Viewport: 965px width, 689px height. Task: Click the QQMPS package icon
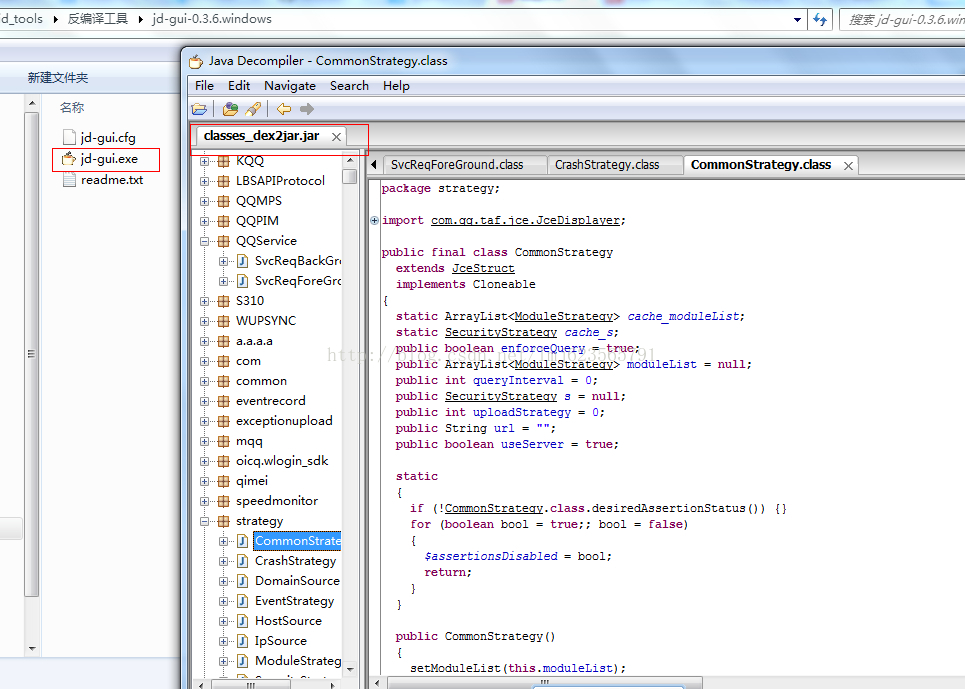point(223,201)
